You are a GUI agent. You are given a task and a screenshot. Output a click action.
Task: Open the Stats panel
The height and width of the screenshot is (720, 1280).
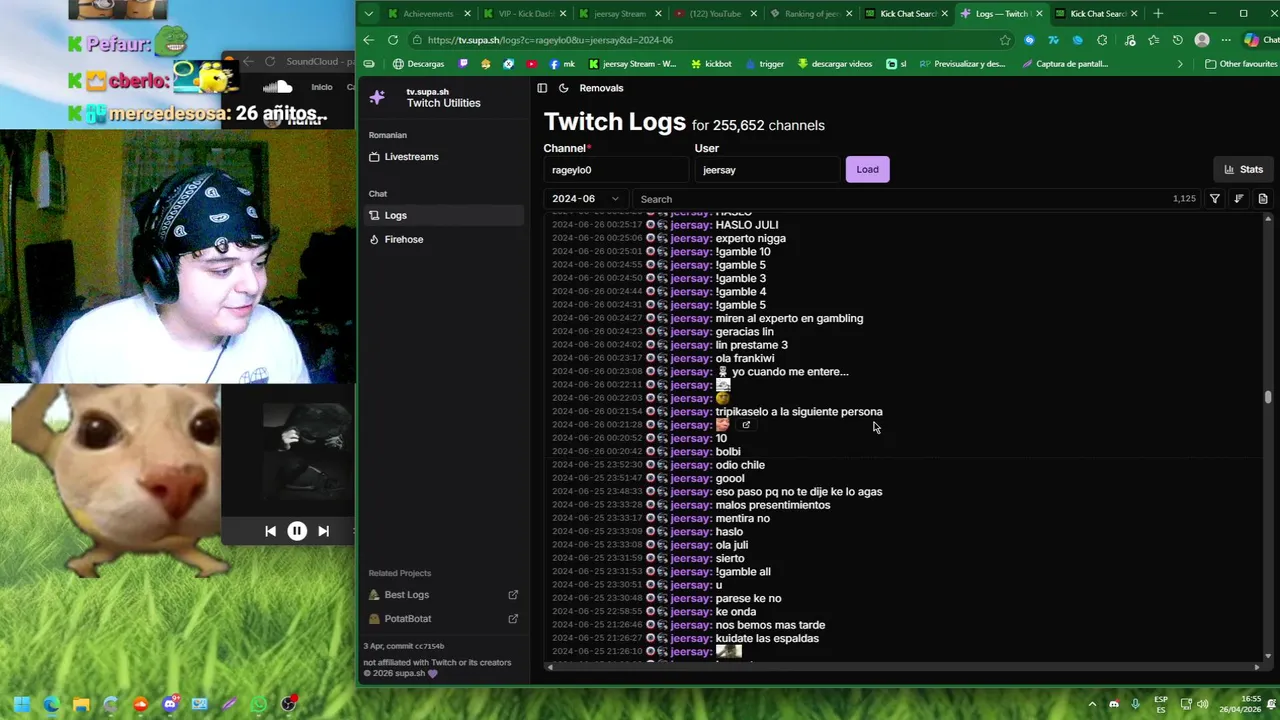(1243, 169)
